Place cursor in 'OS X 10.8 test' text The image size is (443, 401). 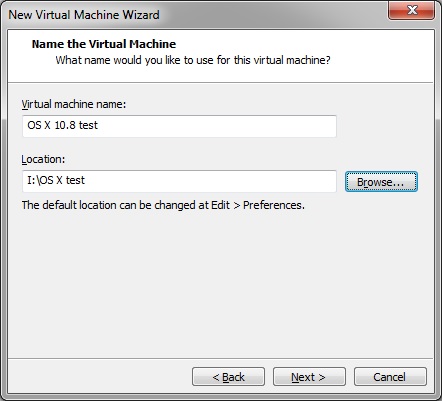(x=63, y=125)
